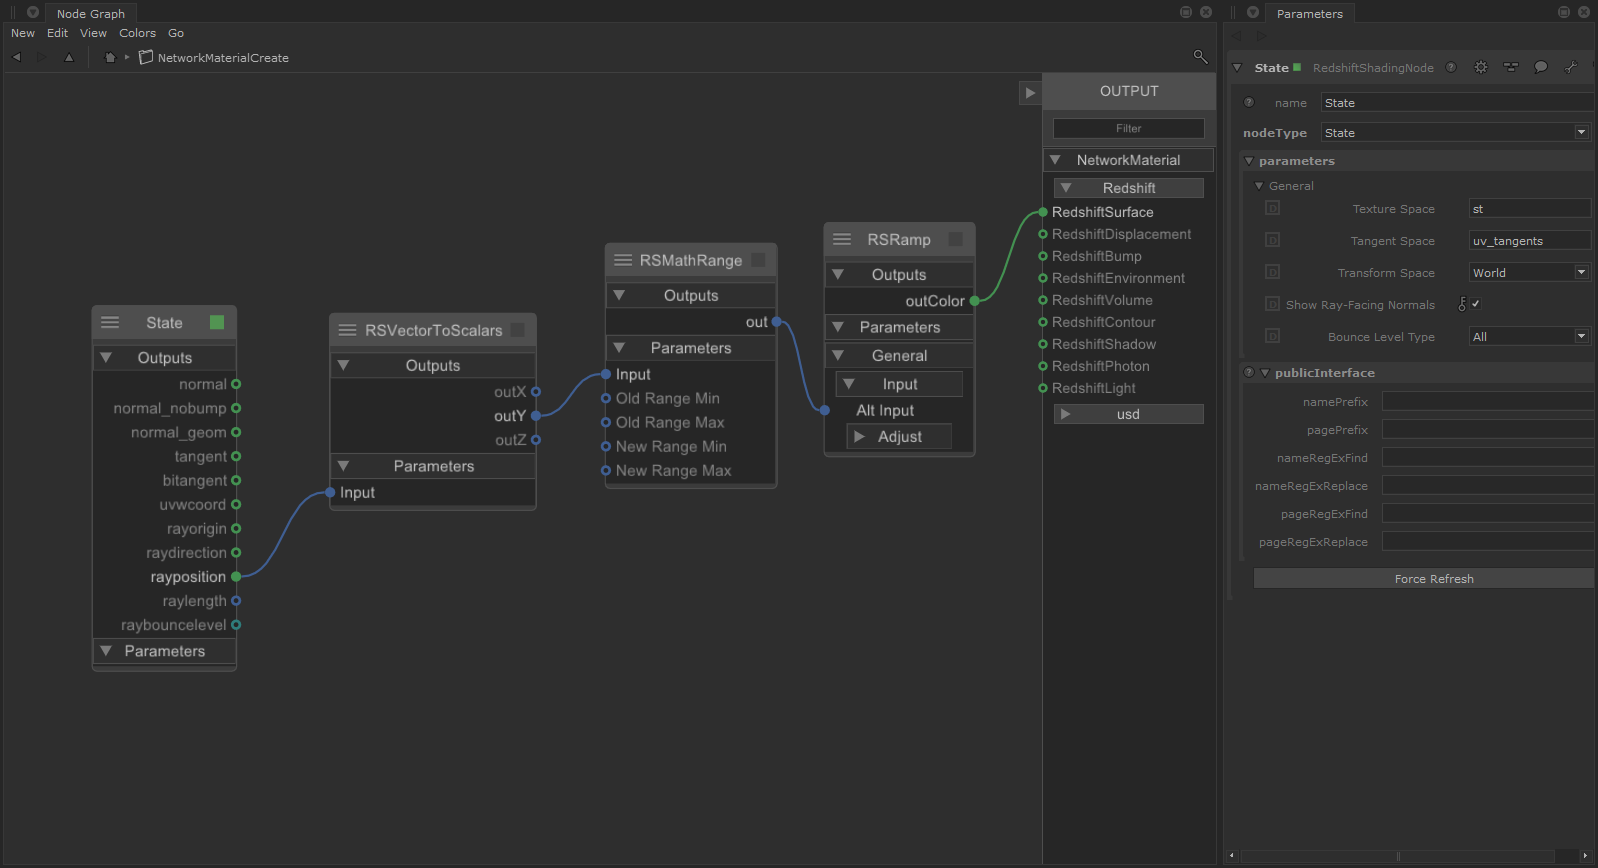The width and height of the screenshot is (1598, 868).
Task: Click the home icon in Node Graph toolbar
Action: (x=110, y=58)
